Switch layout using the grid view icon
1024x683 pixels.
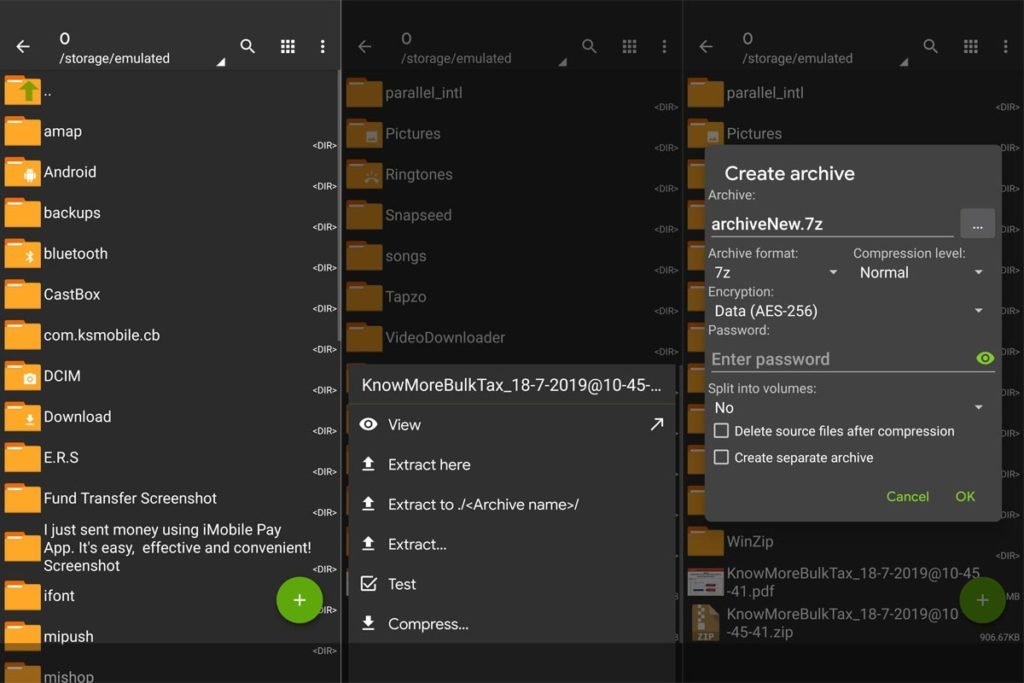[288, 46]
